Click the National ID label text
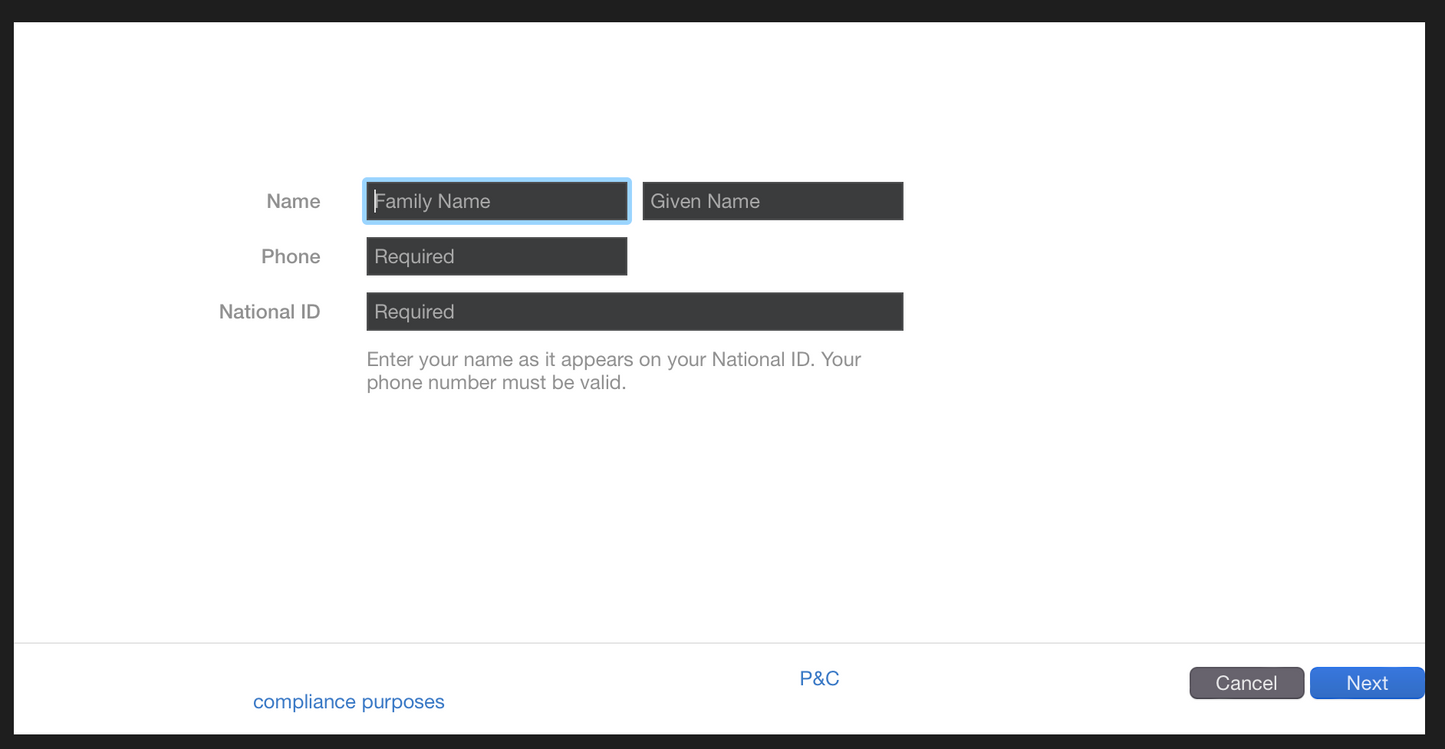Image resolution: width=1445 pixels, height=749 pixels. (x=270, y=311)
